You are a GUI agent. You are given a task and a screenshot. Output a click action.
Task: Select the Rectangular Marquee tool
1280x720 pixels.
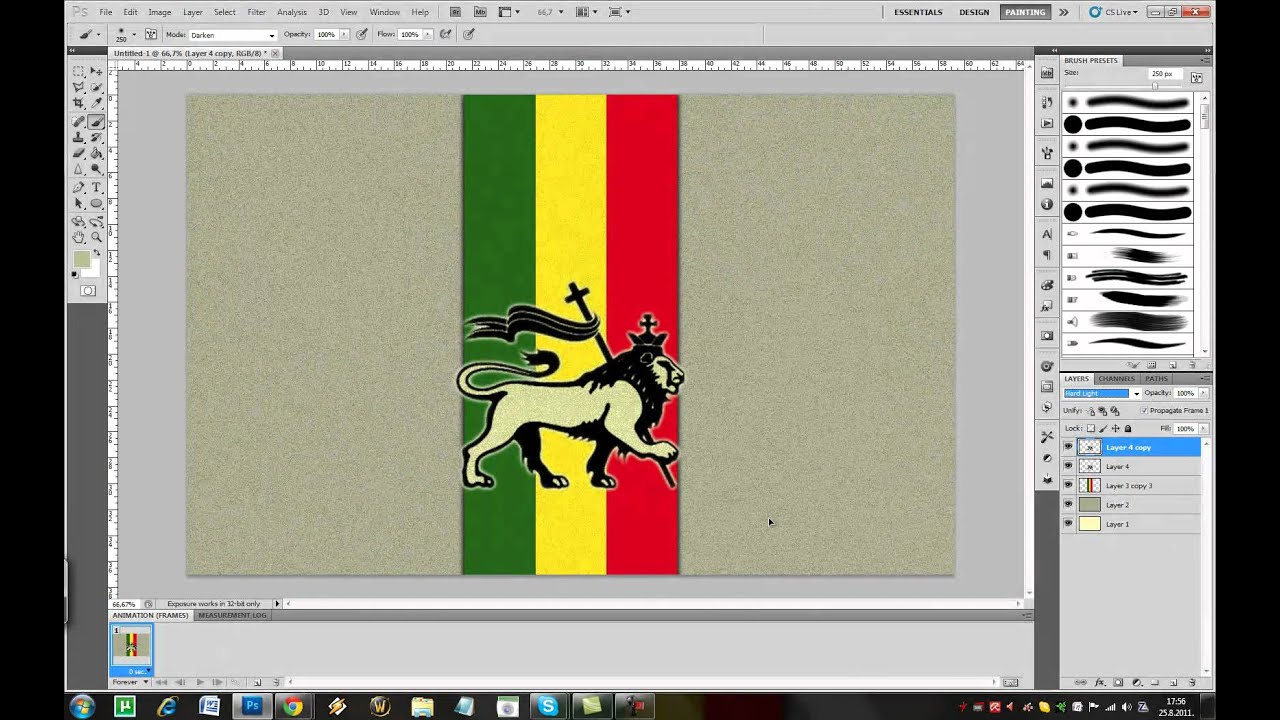point(79,71)
